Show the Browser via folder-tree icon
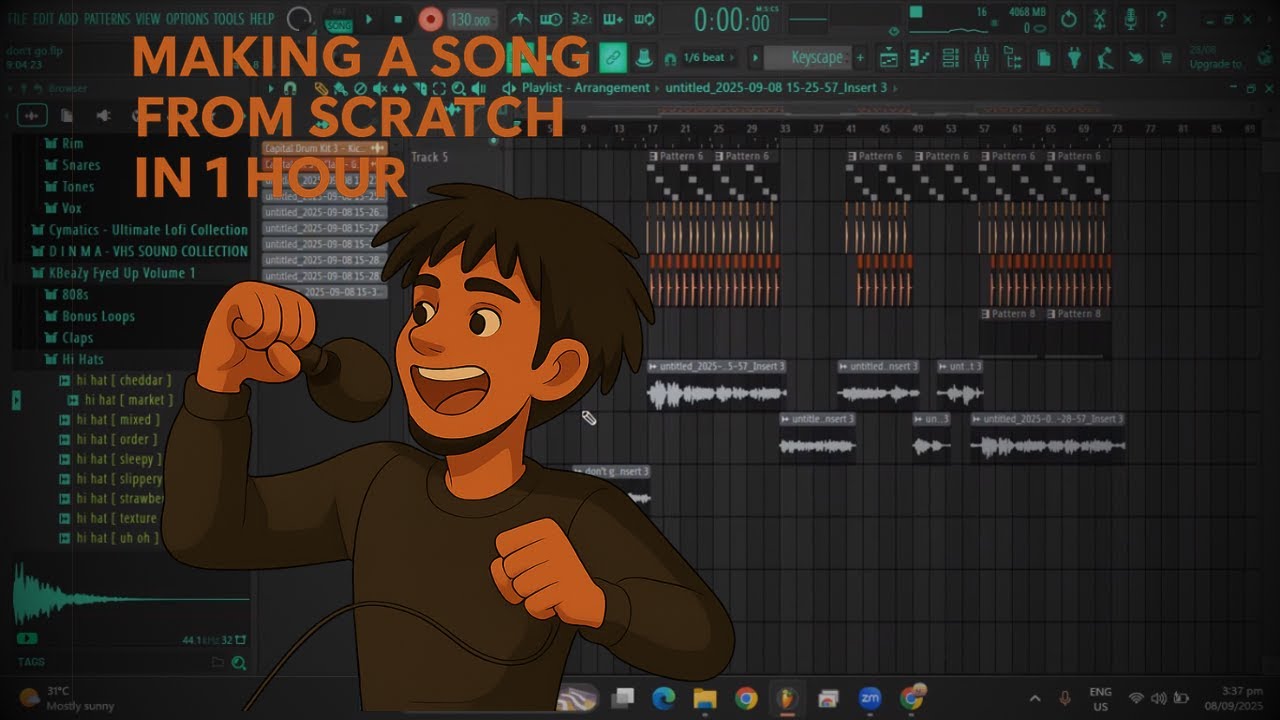Screen dimensions: 1280x720 click(x=1012, y=58)
